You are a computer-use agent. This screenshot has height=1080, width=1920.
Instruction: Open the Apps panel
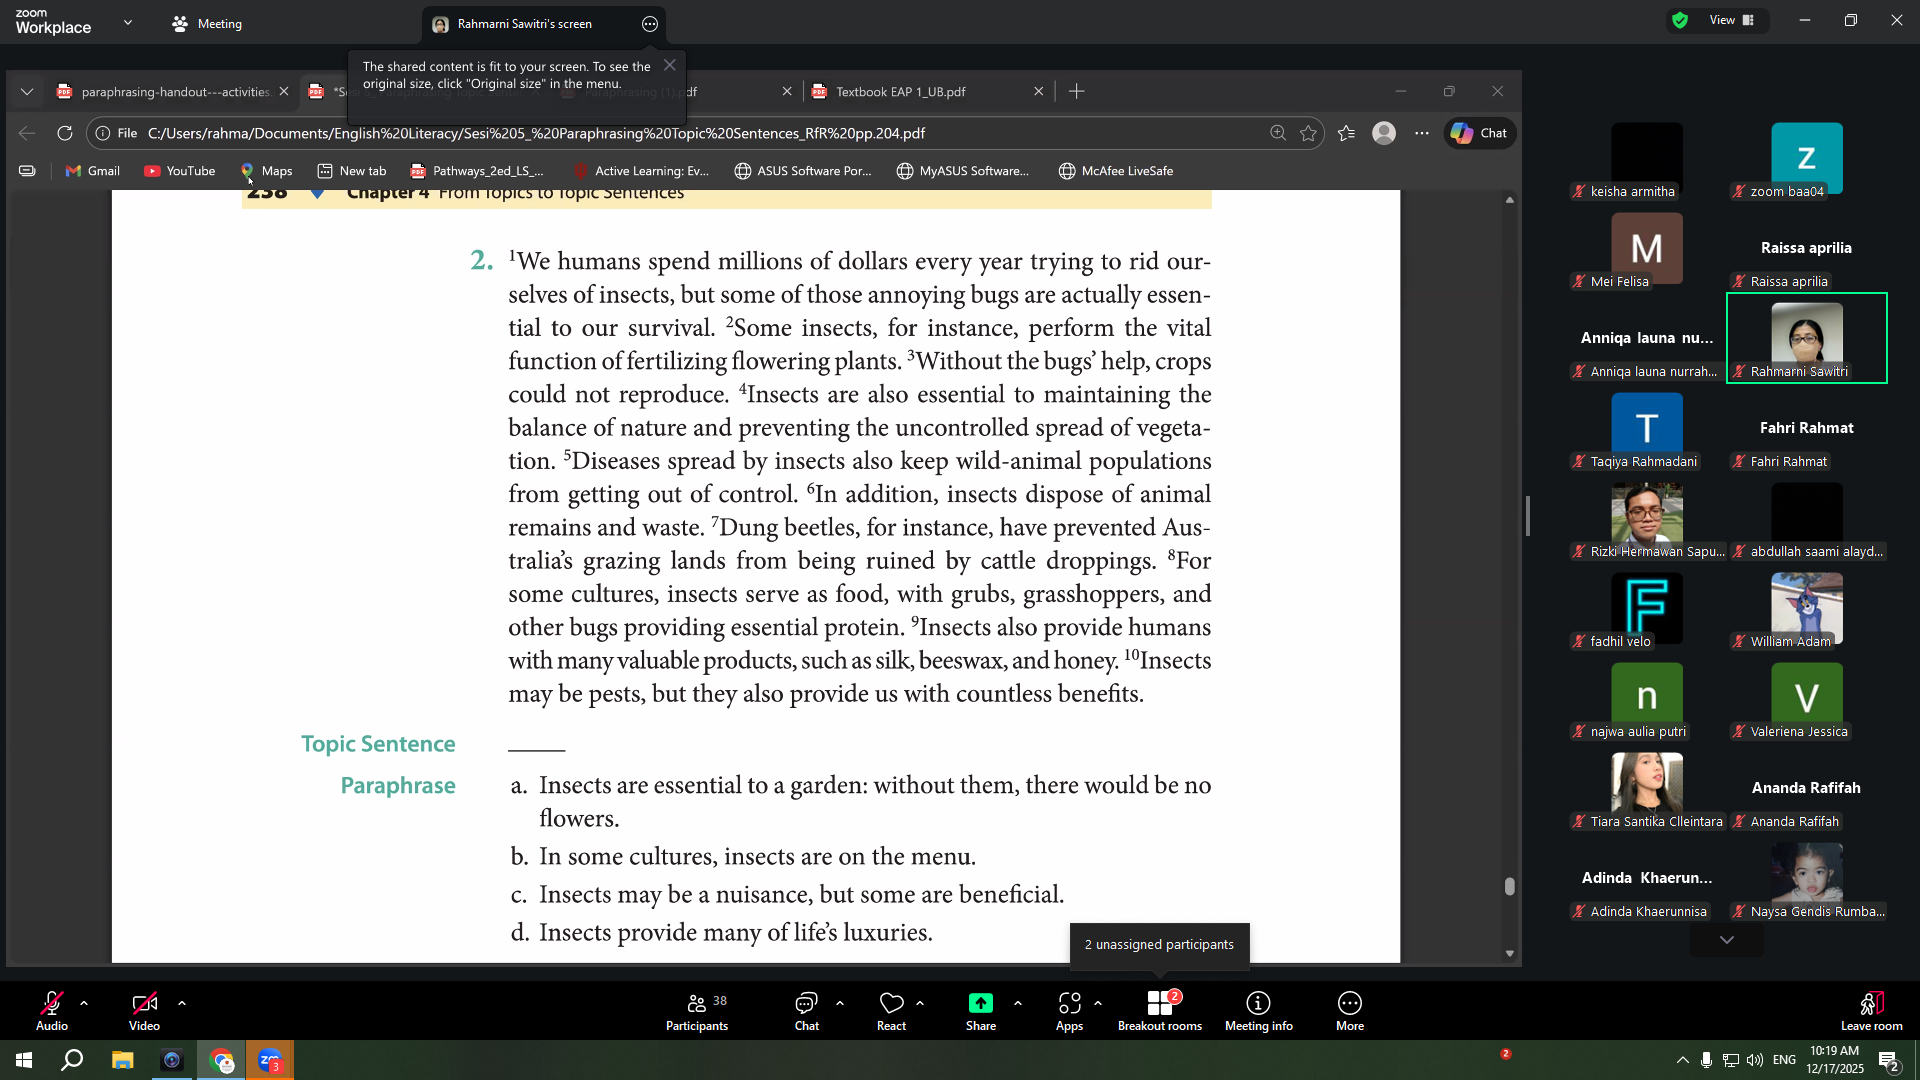pyautogui.click(x=1069, y=1010)
